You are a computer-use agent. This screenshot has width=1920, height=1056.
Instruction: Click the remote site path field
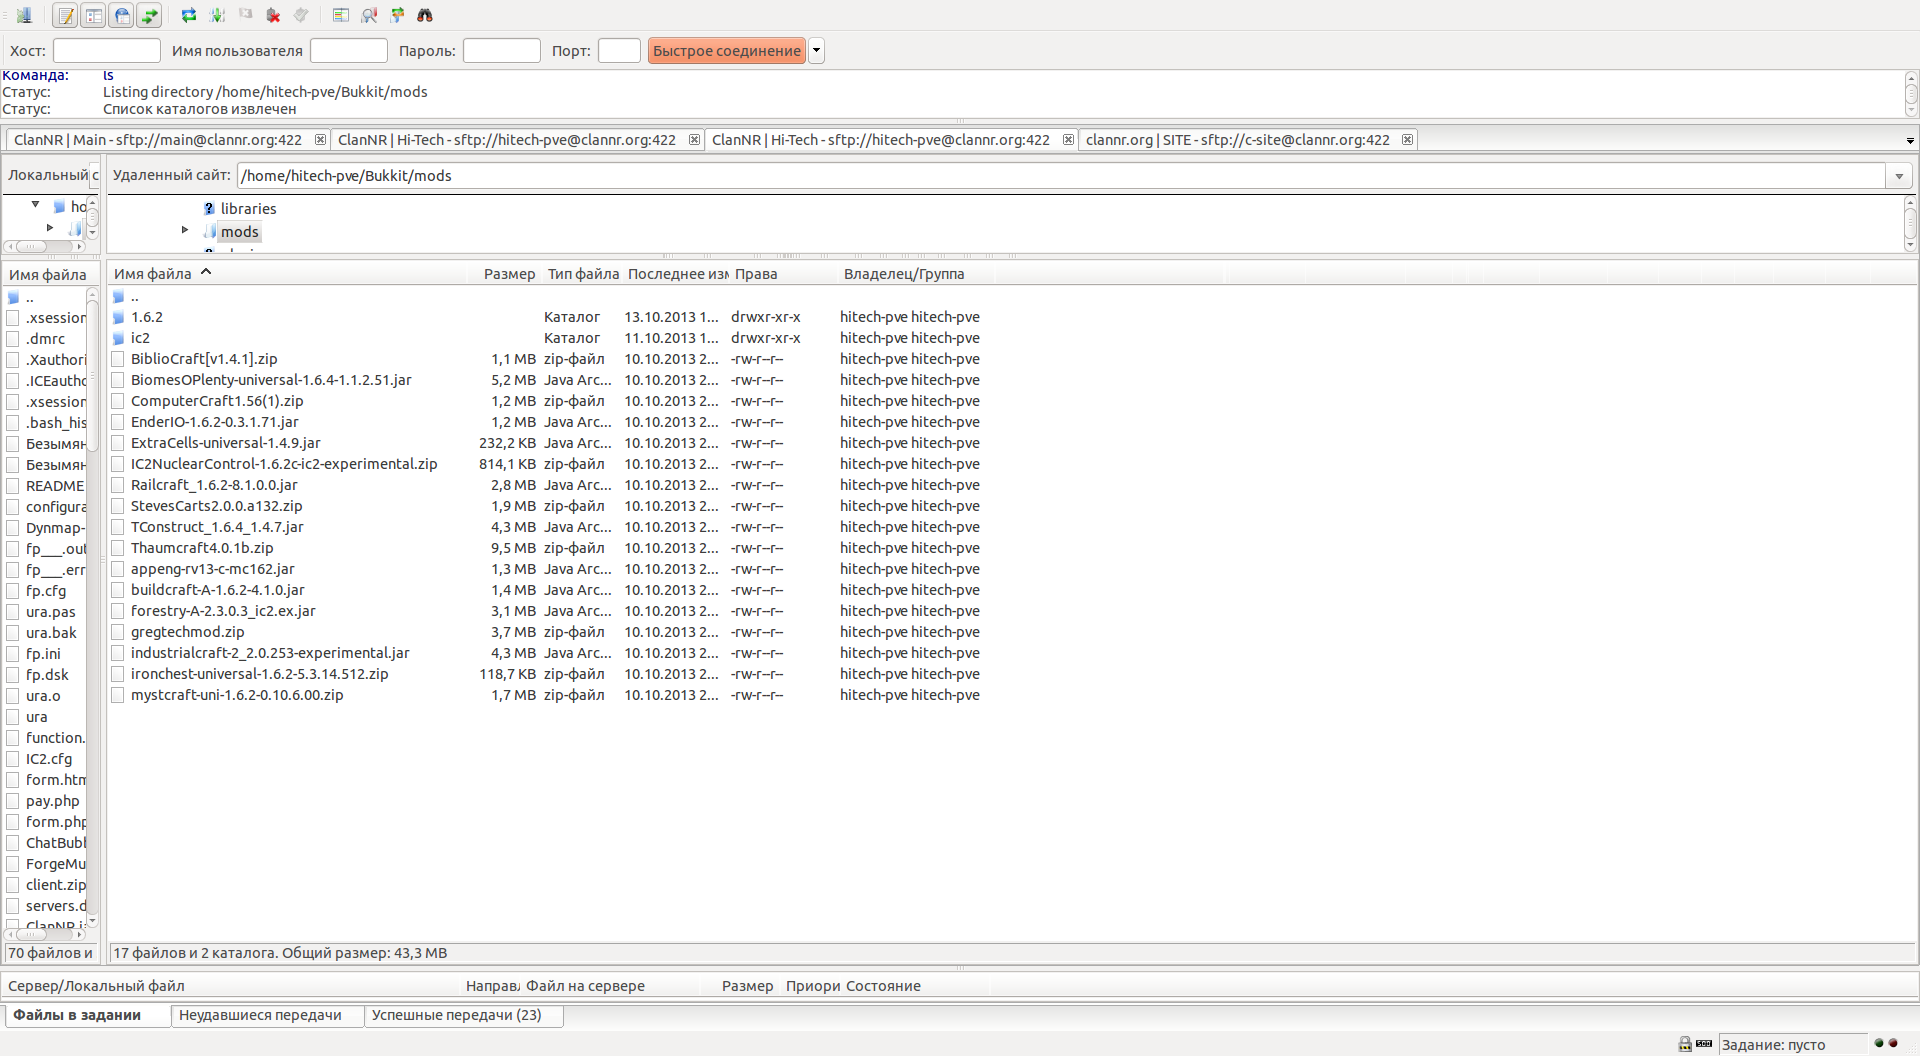point(1062,176)
